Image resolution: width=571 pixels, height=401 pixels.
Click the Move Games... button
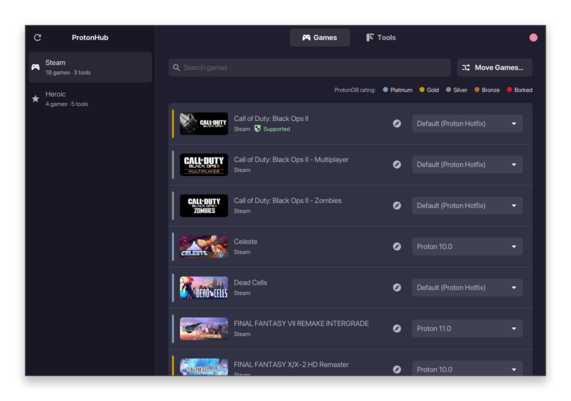tap(494, 67)
